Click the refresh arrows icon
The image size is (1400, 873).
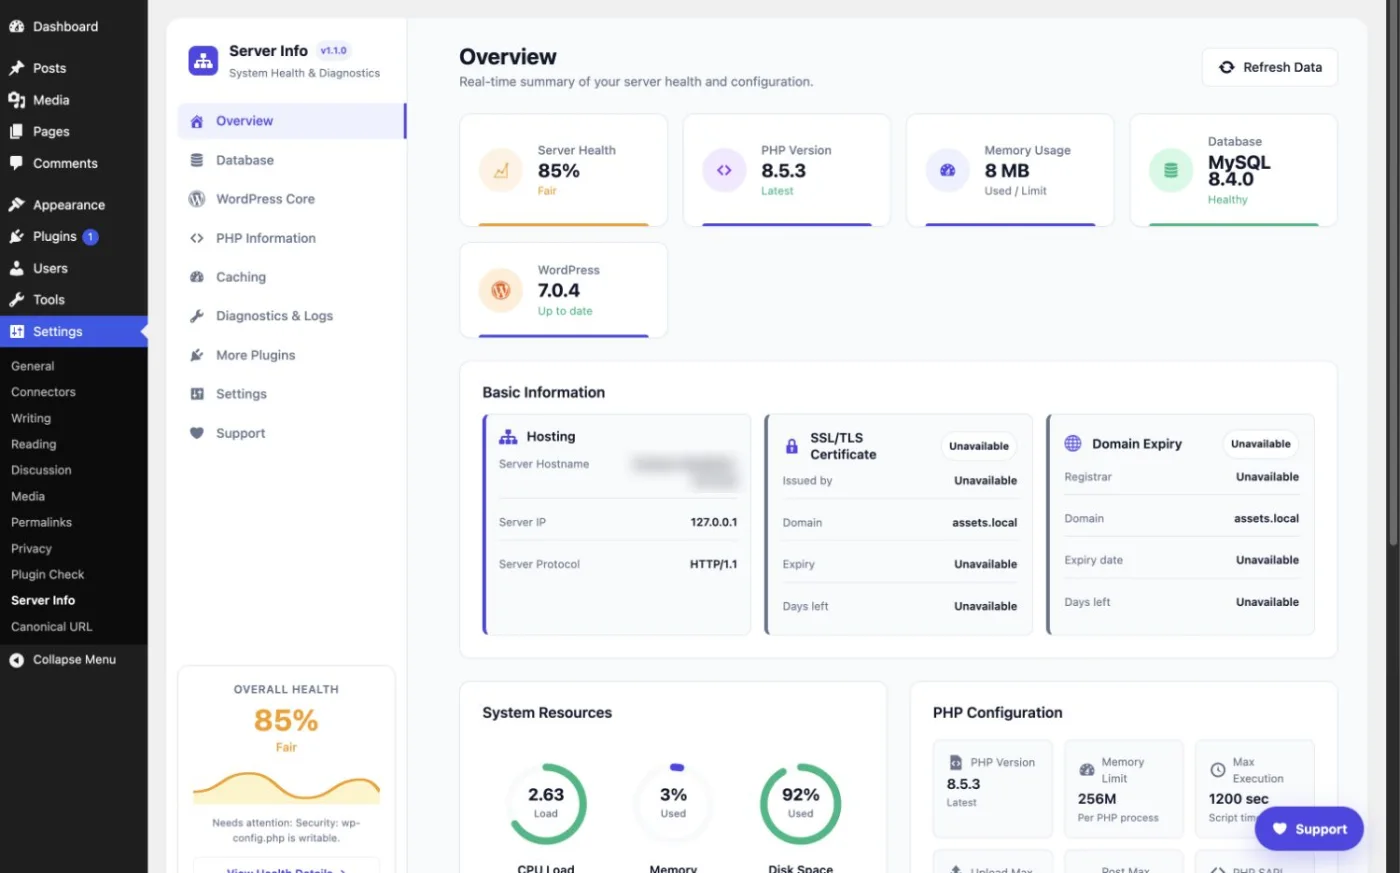pyautogui.click(x=1226, y=67)
